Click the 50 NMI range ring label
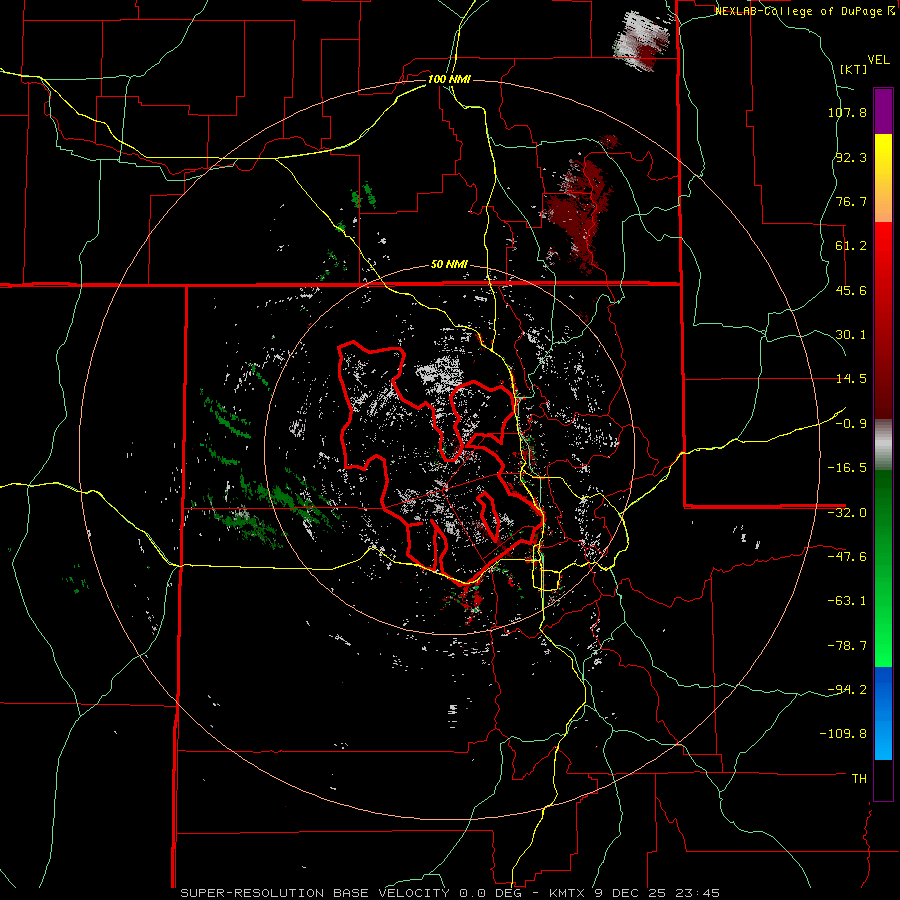This screenshot has width=900, height=900. pos(449,264)
